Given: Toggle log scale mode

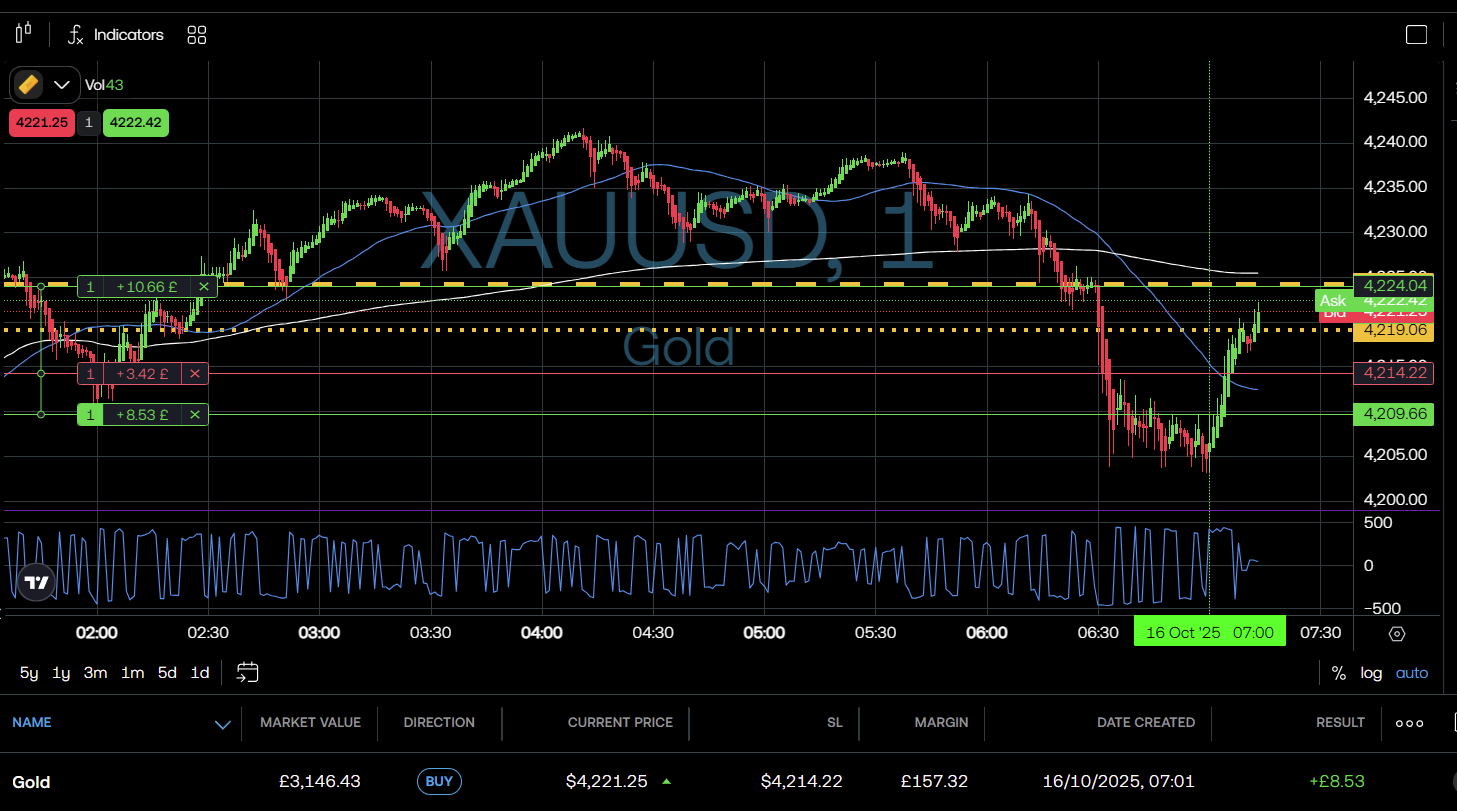Looking at the screenshot, I should point(1371,673).
